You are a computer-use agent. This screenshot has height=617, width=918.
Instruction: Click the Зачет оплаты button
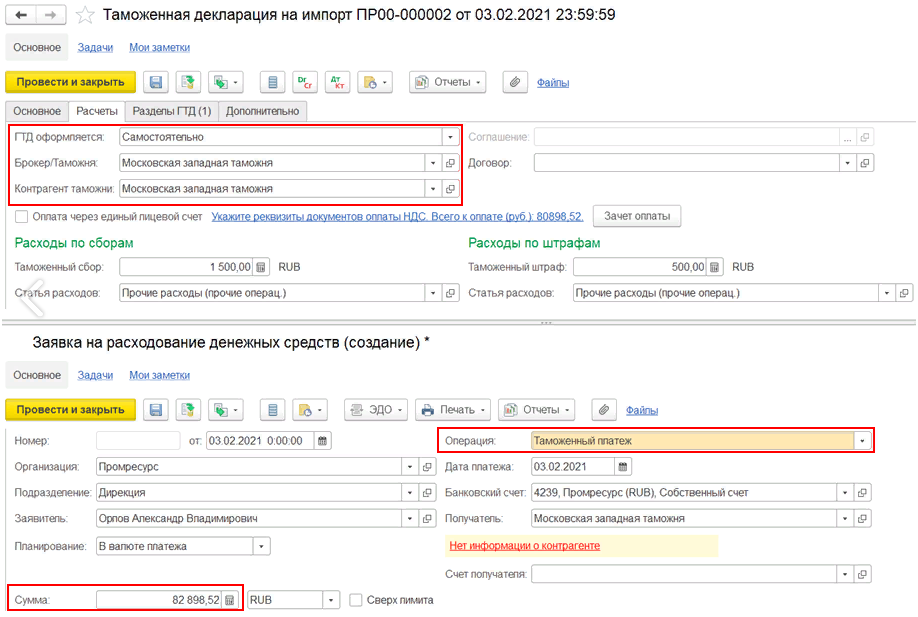[x=637, y=215]
